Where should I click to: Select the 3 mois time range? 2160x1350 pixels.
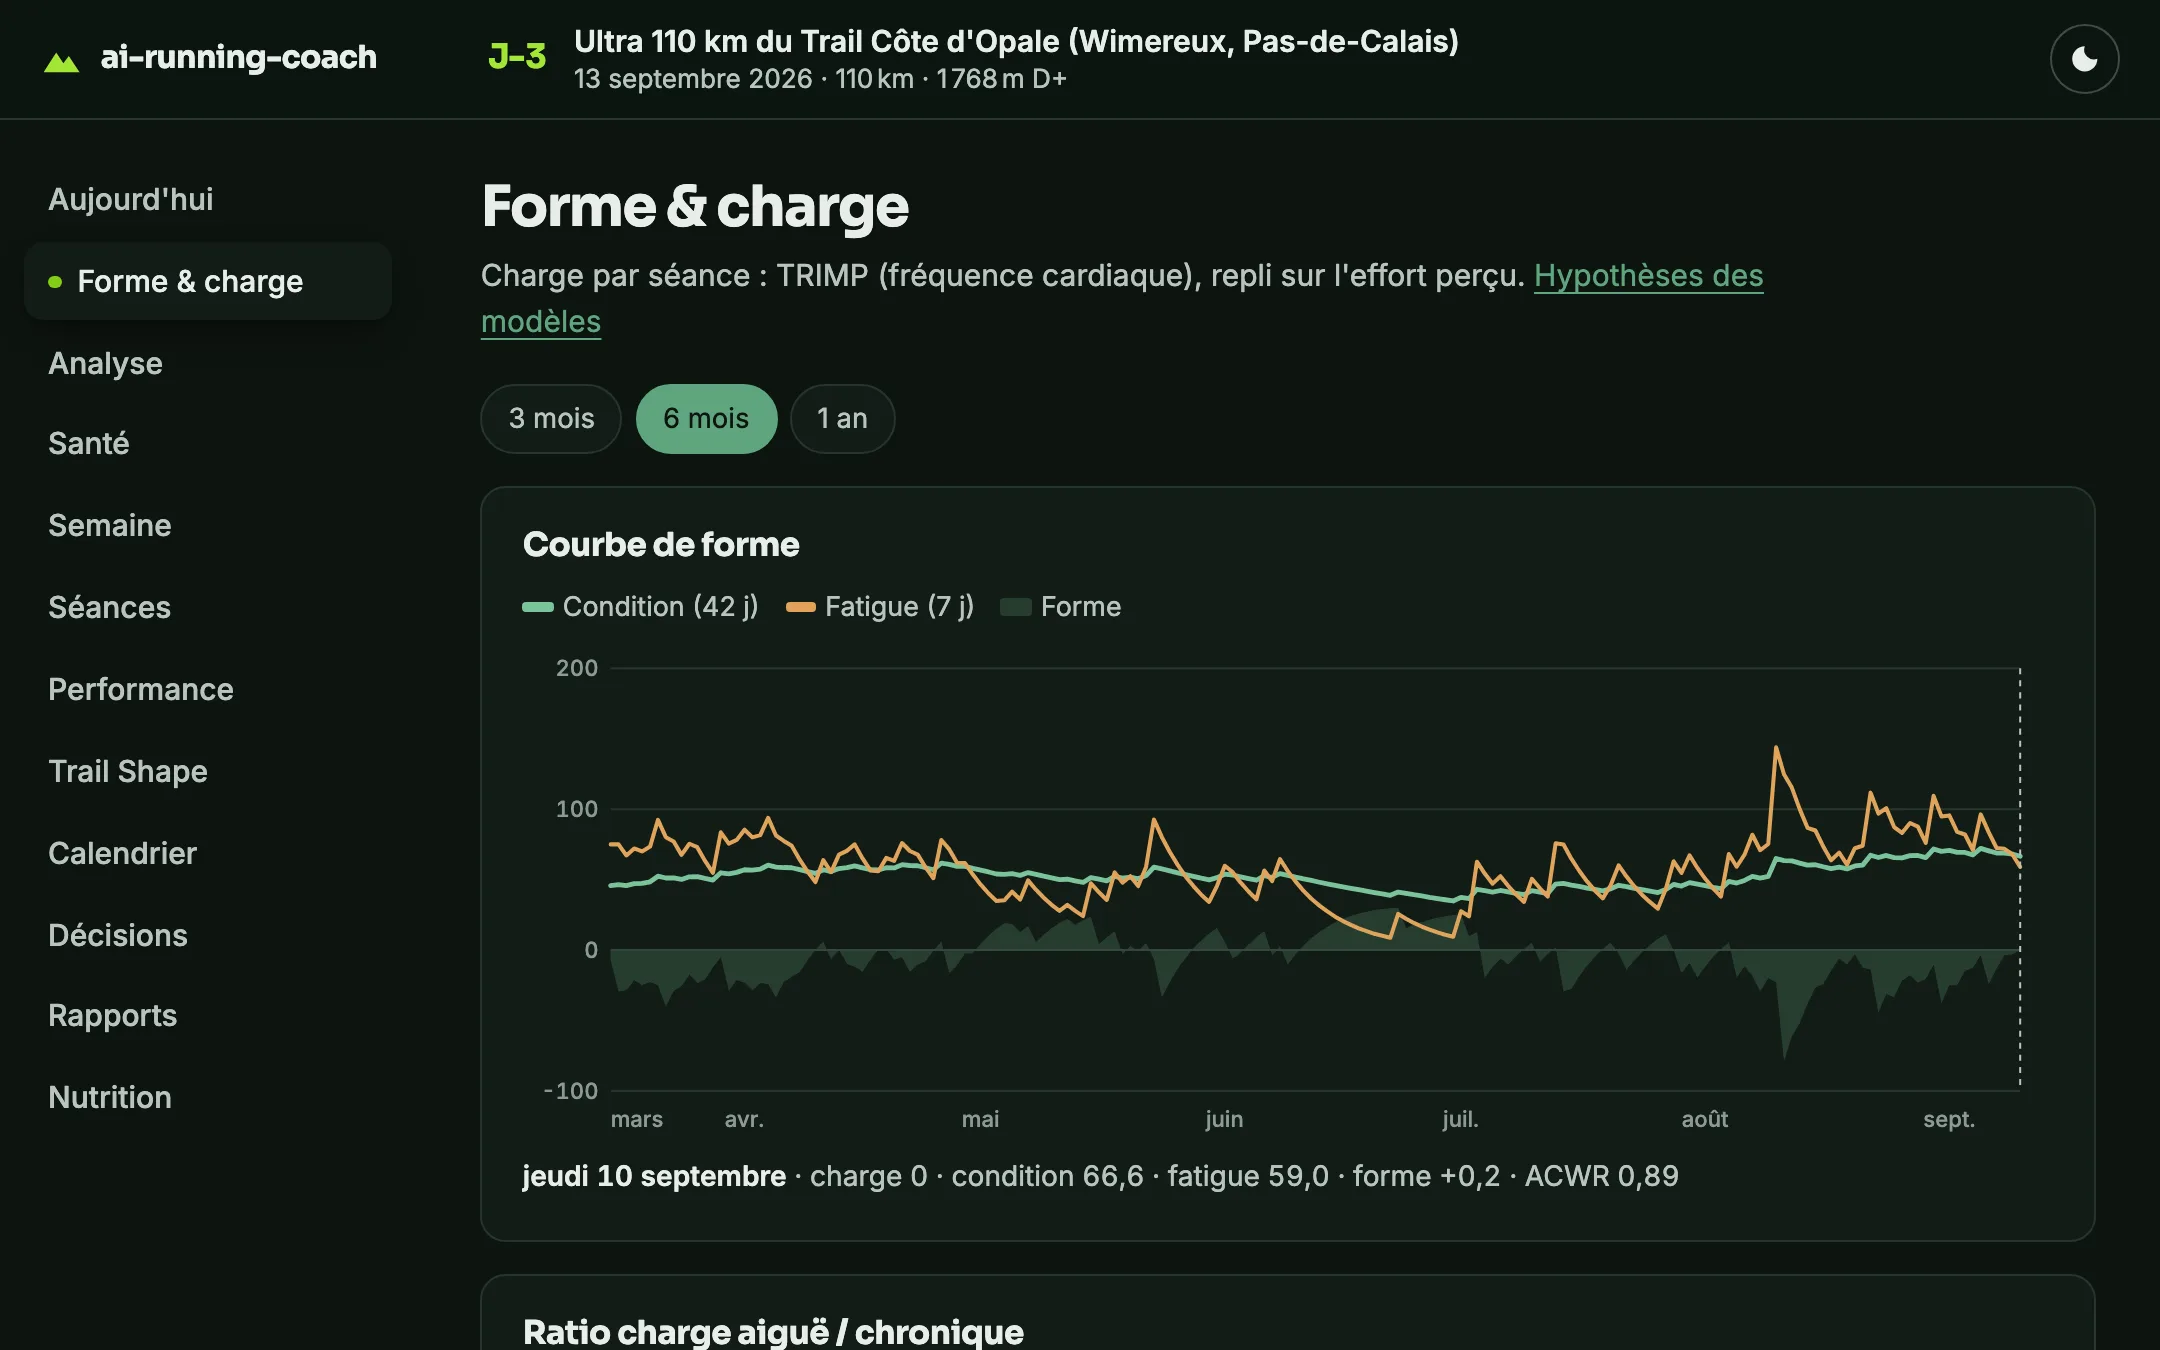point(551,418)
